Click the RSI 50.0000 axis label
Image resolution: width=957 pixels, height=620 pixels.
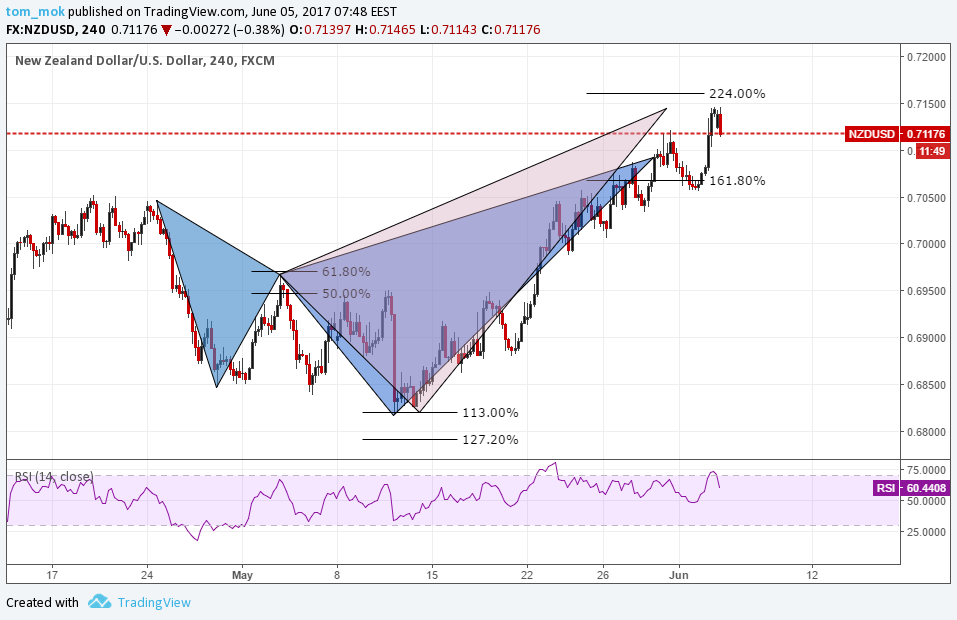coord(926,501)
